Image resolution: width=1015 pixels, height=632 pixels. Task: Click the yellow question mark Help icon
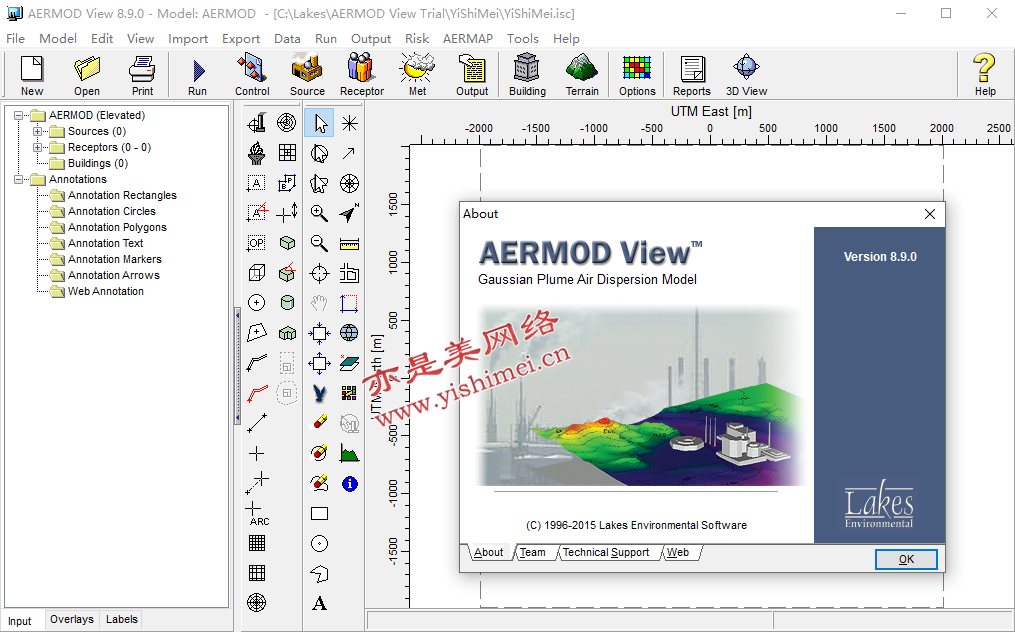pyautogui.click(x=985, y=75)
